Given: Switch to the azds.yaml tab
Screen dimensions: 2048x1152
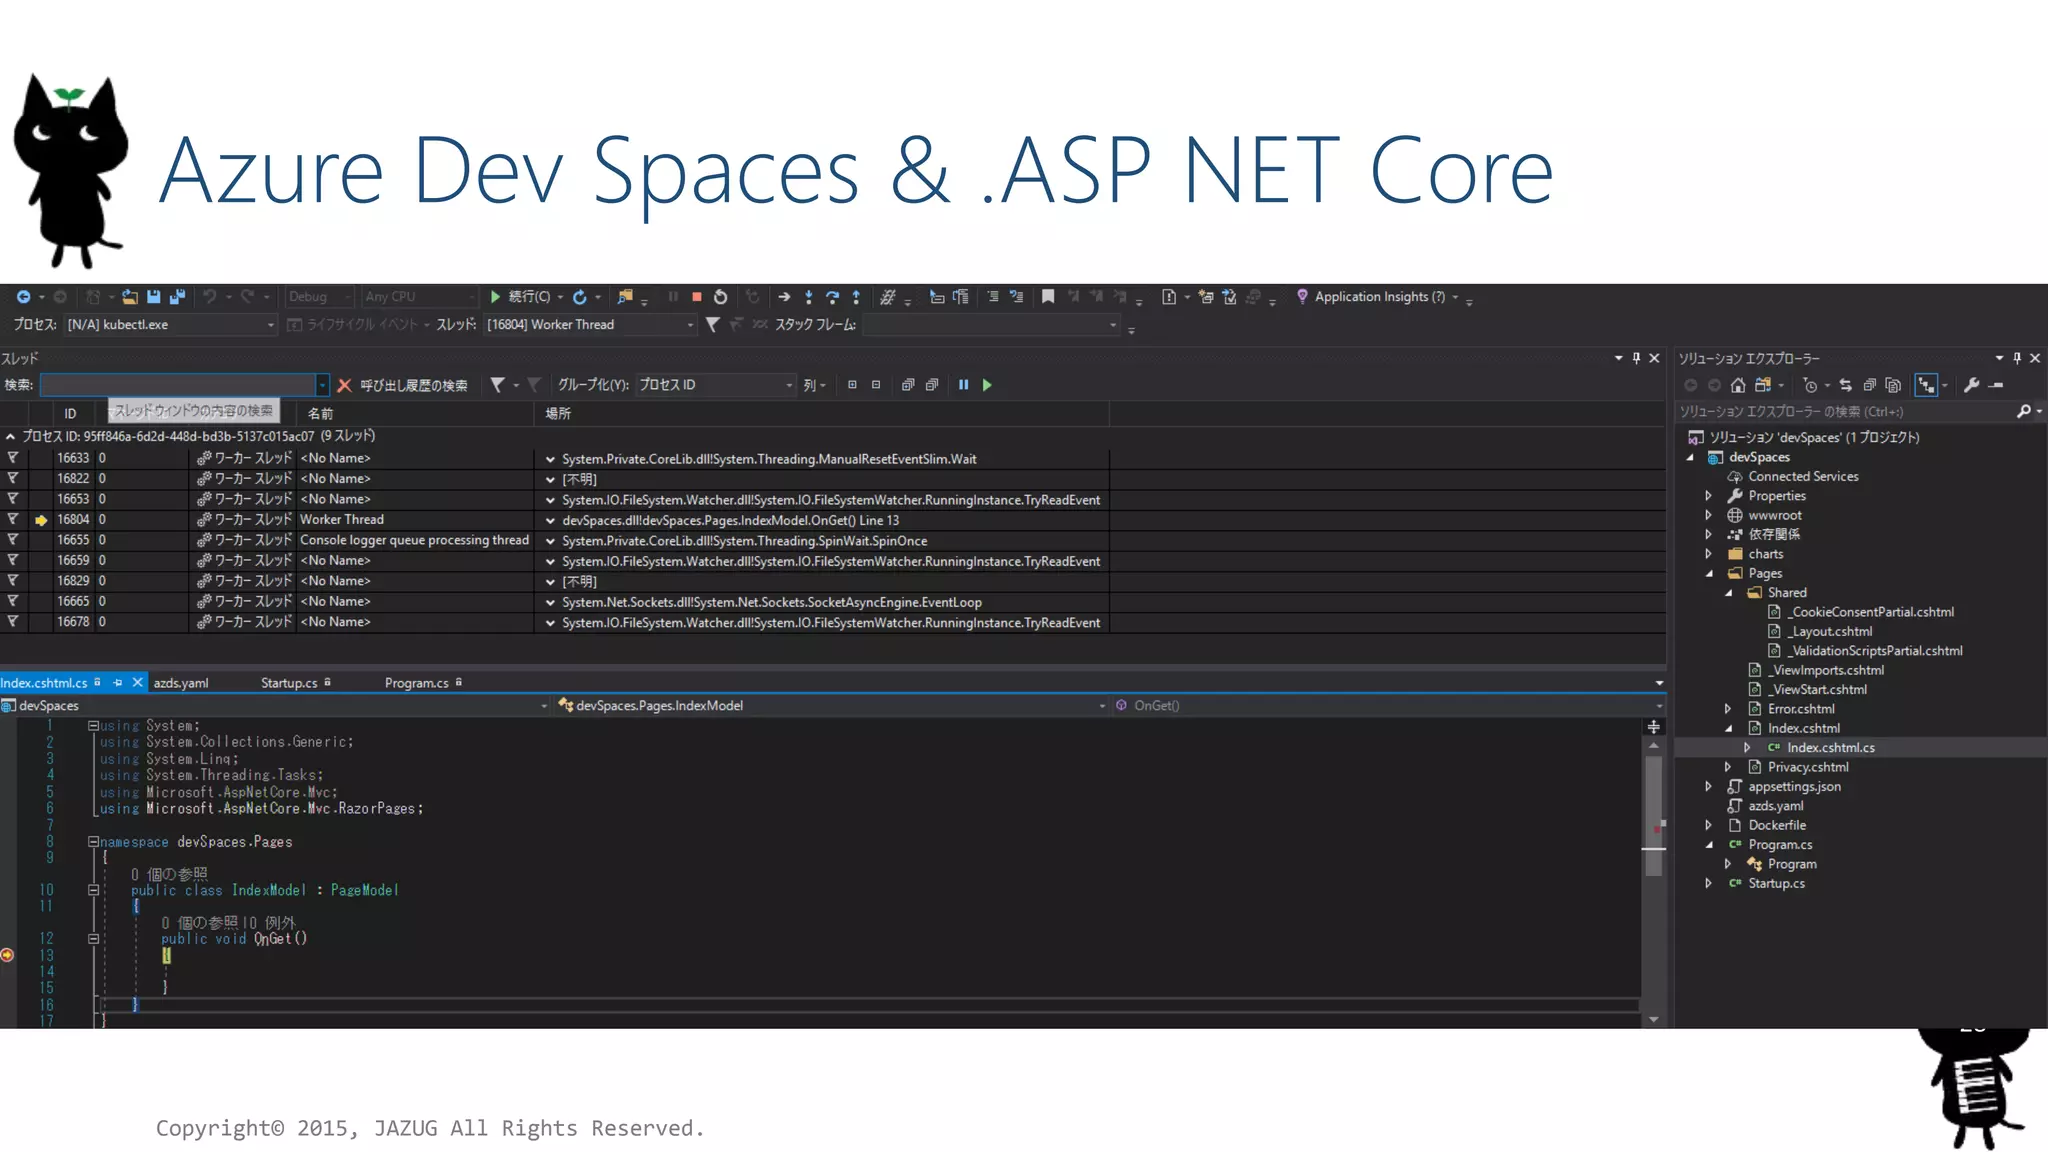Looking at the screenshot, I should (181, 683).
